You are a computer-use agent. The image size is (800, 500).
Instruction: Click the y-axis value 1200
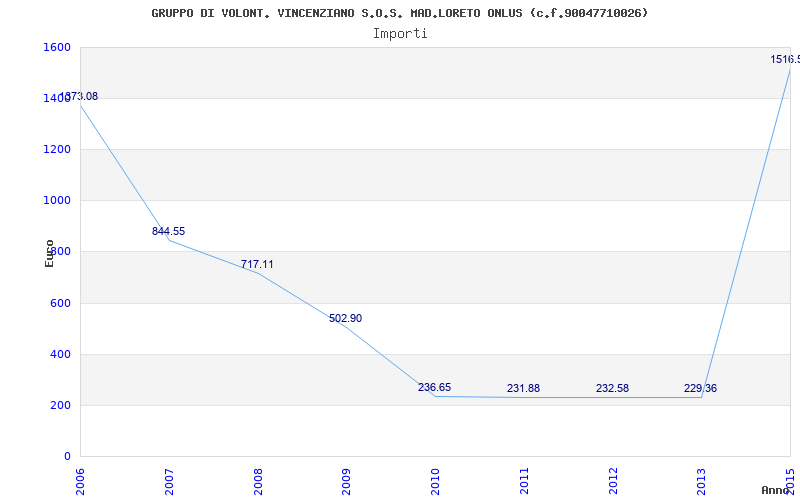click(x=57, y=149)
